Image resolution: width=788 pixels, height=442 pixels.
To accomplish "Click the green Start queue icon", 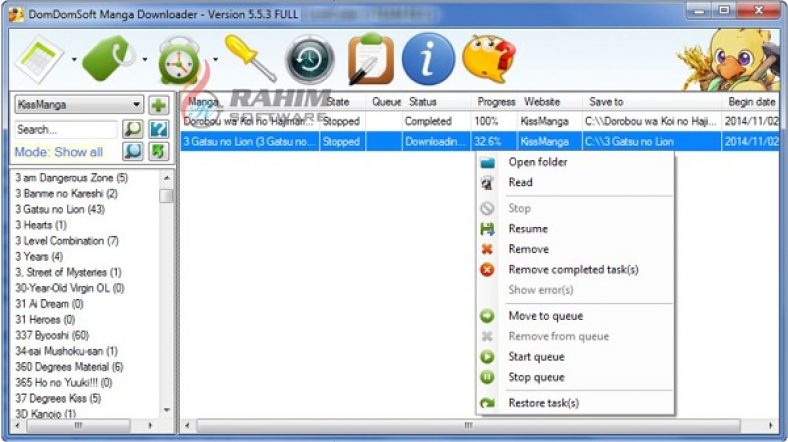I will tap(487, 357).
